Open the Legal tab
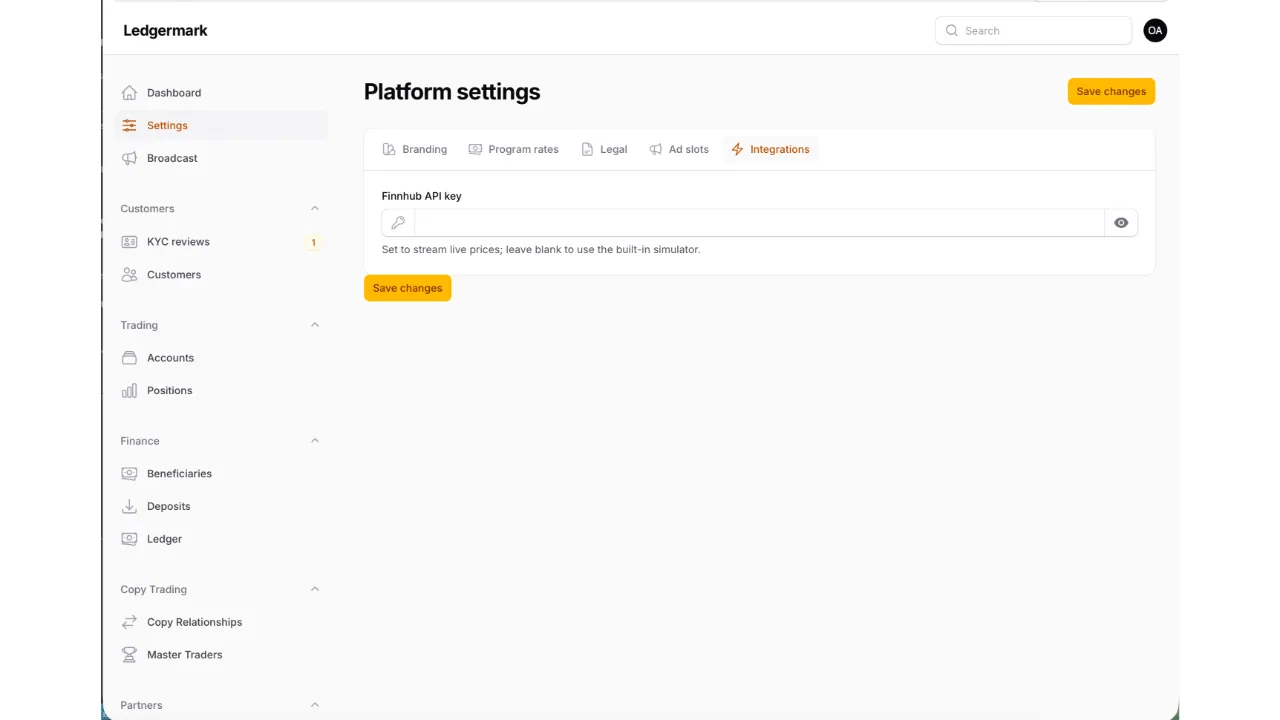The image size is (1280, 720). coord(605,150)
